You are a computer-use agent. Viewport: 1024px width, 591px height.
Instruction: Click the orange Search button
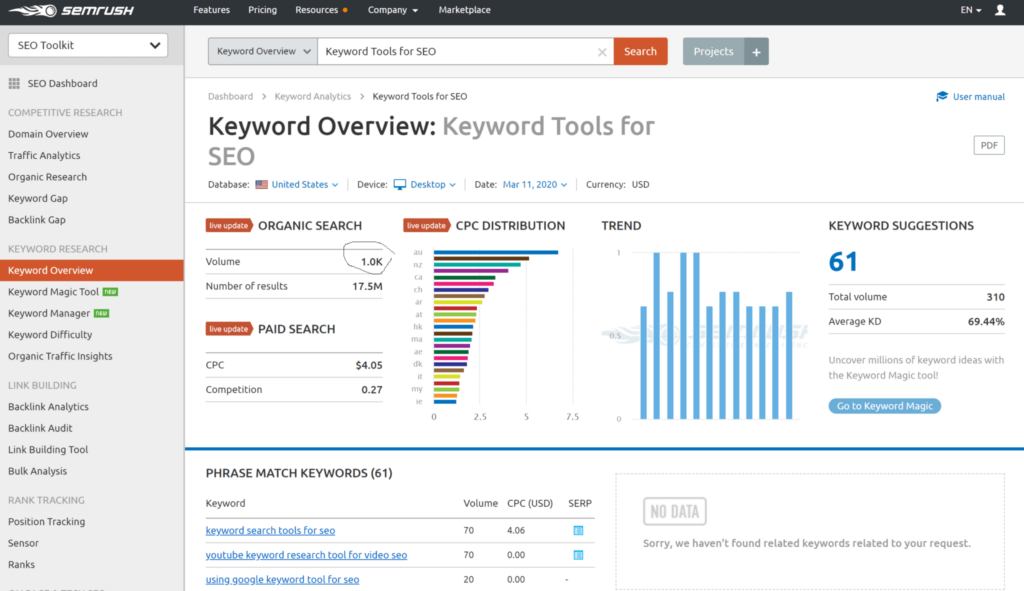[x=640, y=52]
